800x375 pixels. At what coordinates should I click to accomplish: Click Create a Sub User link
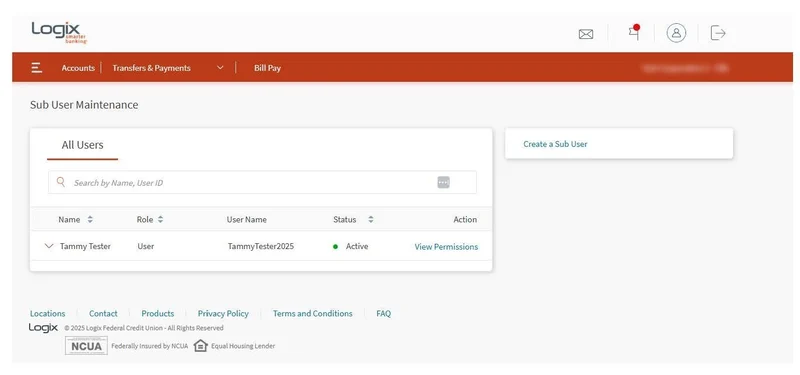coord(555,144)
